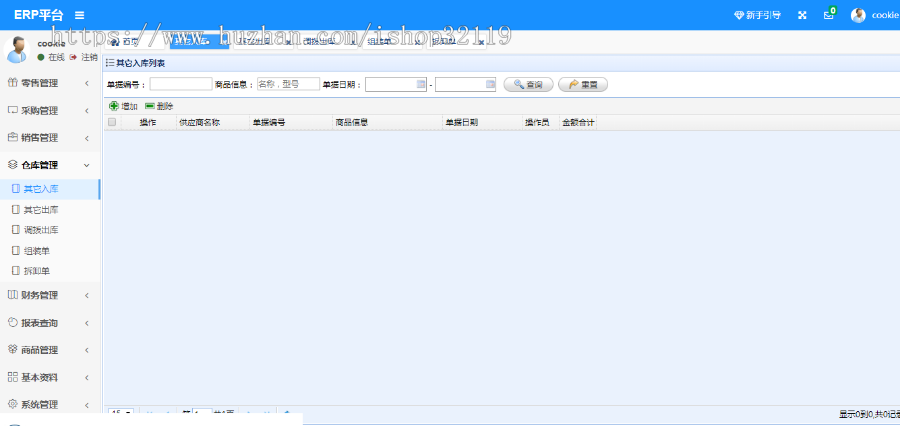Close the 组装单 tab
Viewport: 900px width, 426px height.
click(416, 42)
